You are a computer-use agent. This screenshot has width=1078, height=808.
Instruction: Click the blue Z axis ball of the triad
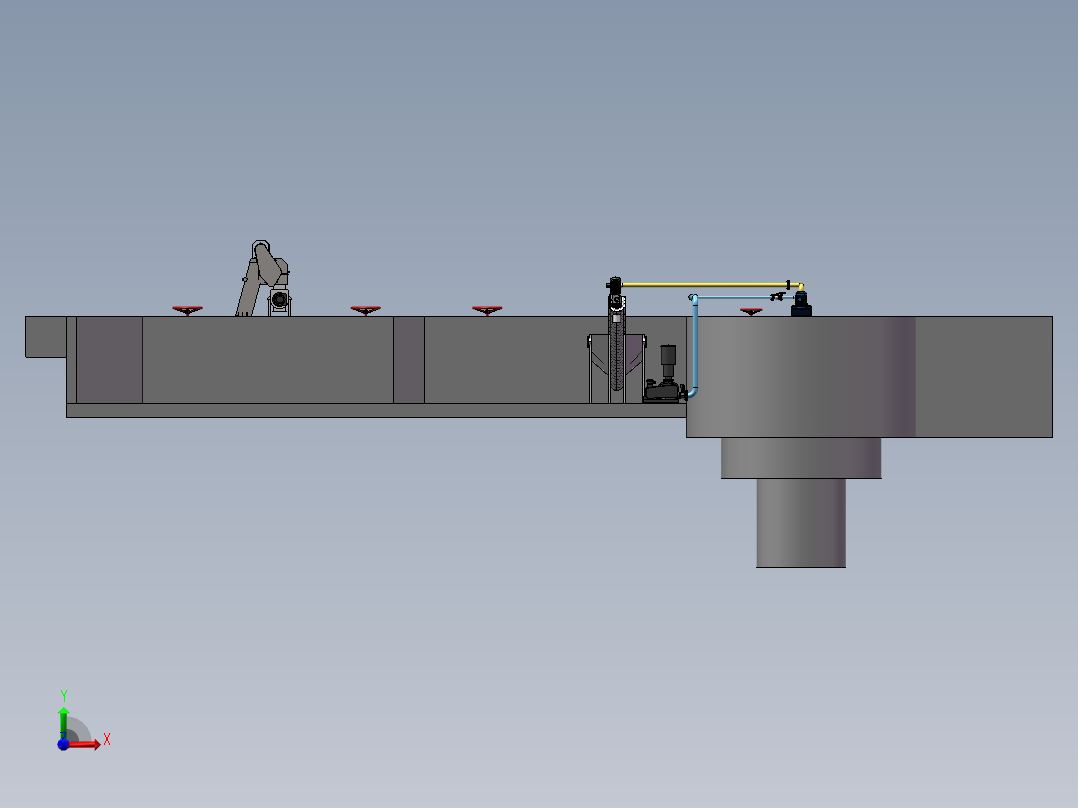click(x=63, y=744)
